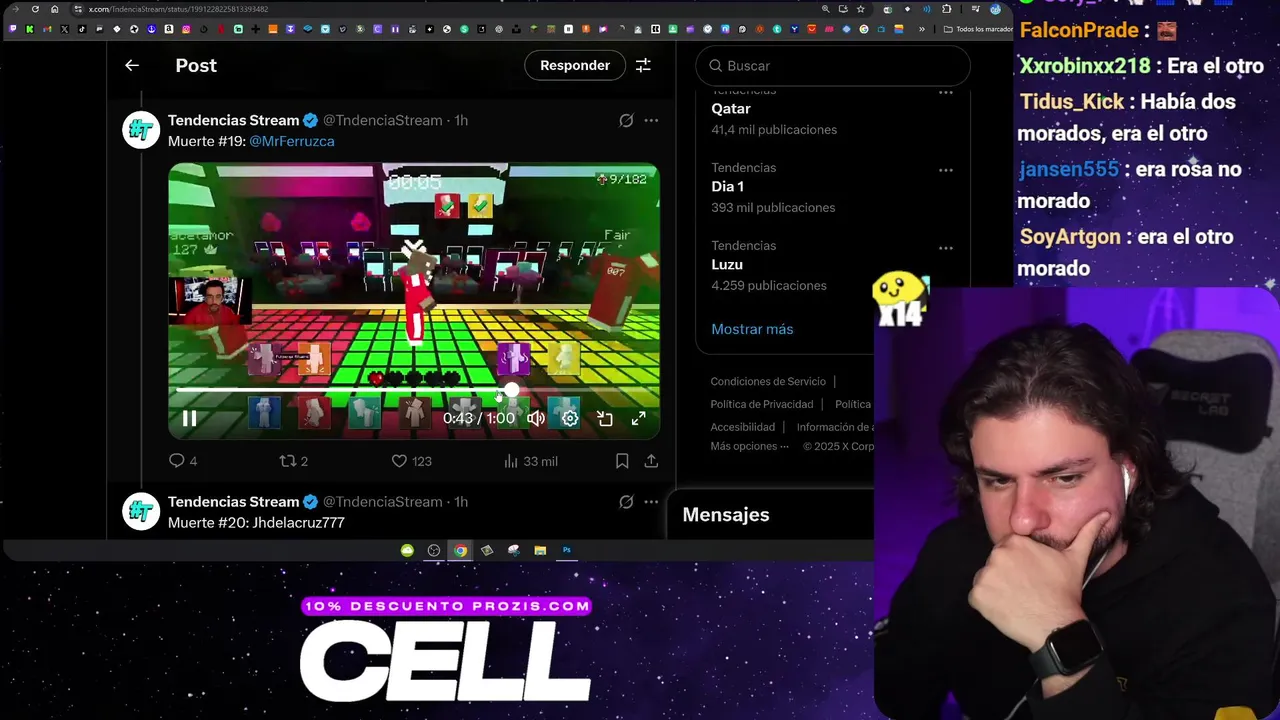Go to Chrome home page button
Viewport: 1280px width, 720px height.
pyautogui.click(x=54, y=9)
